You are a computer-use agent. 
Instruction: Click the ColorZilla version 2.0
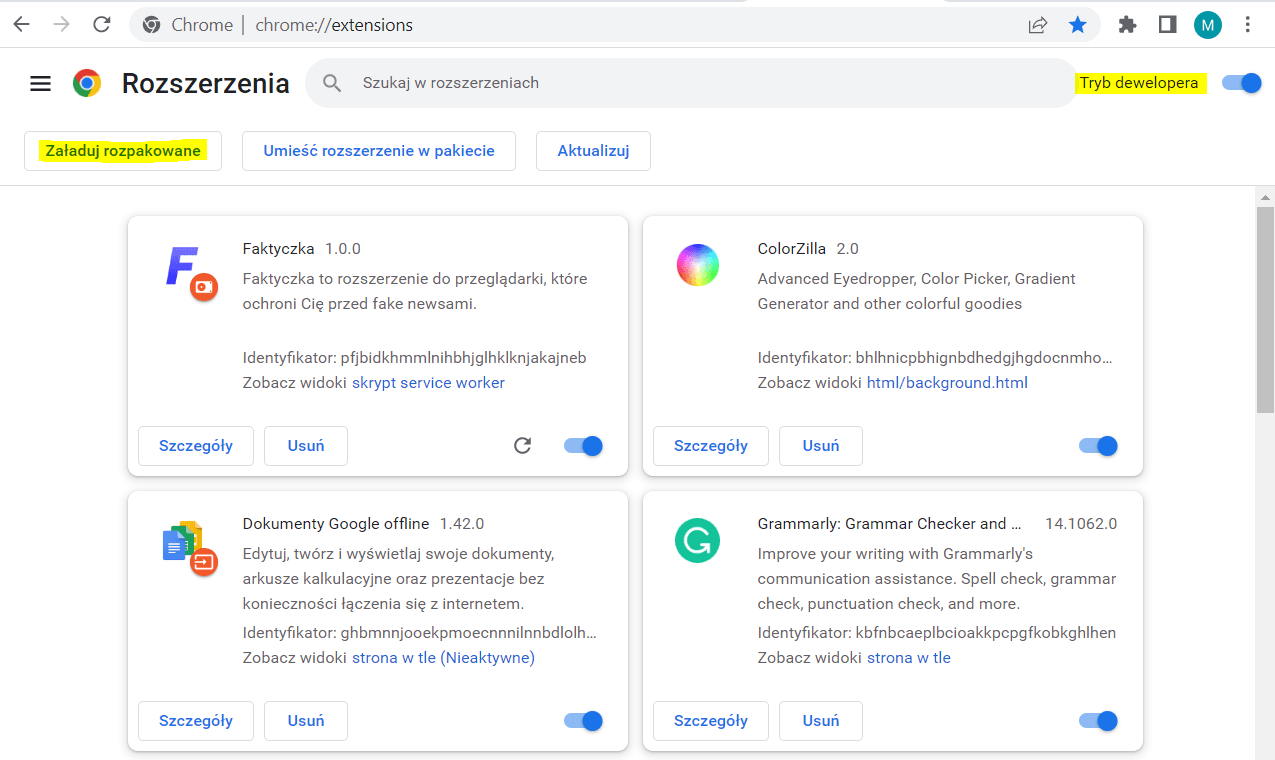click(x=847, y=249)
